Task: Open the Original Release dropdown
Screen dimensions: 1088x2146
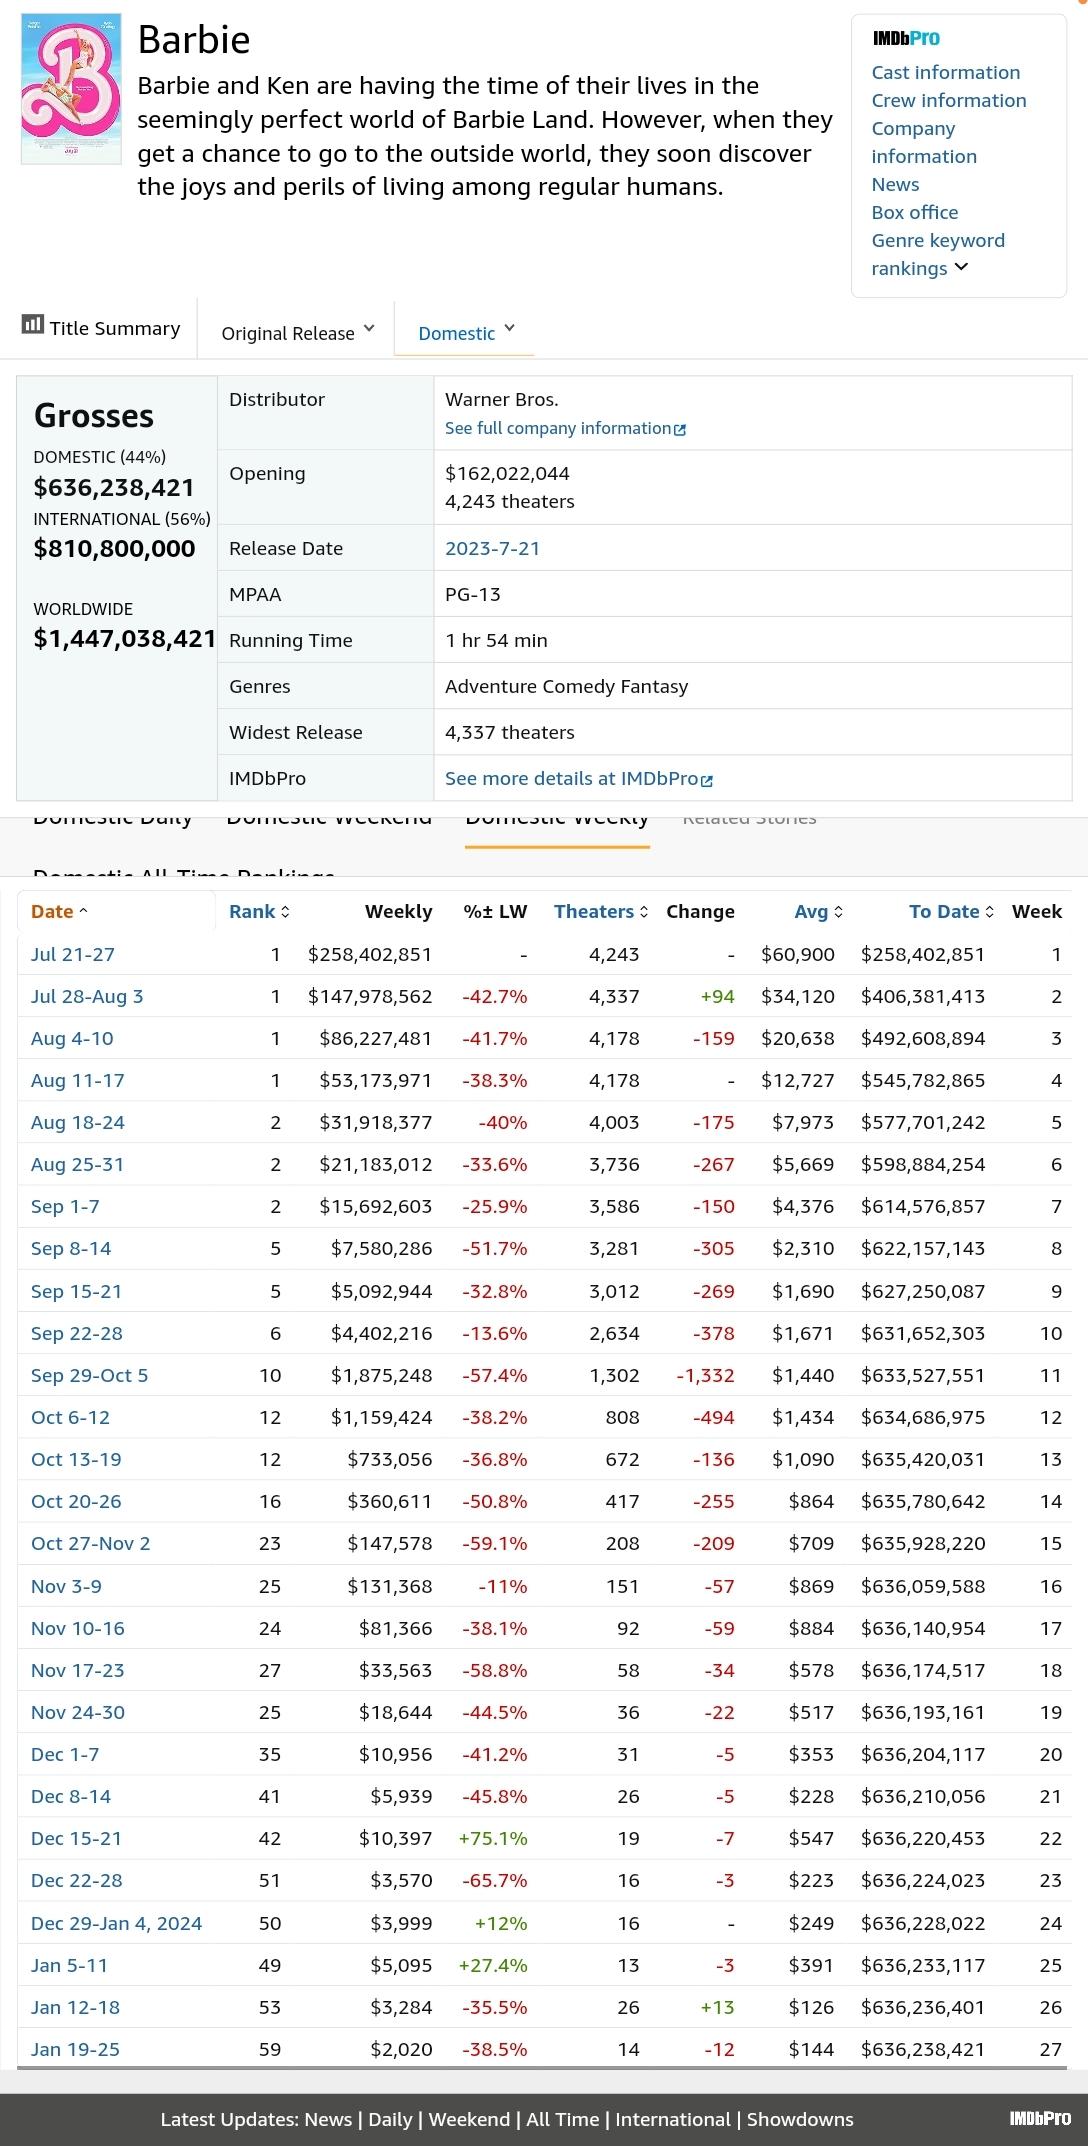Action: (298, 332)
